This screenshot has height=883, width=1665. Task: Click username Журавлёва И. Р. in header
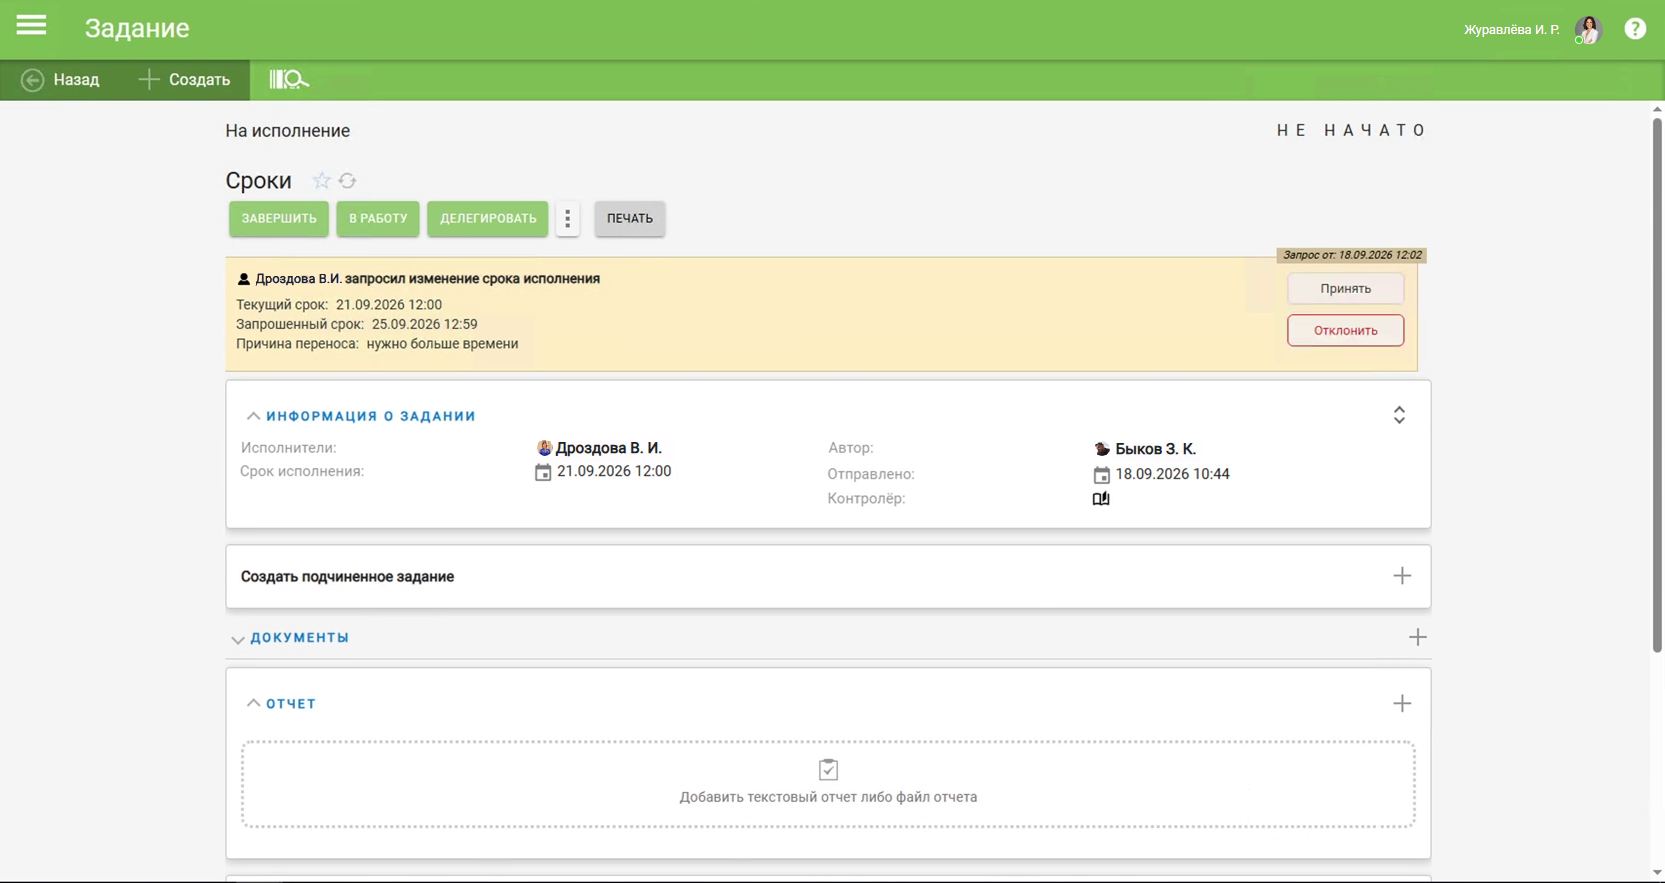click(1511, 30)
